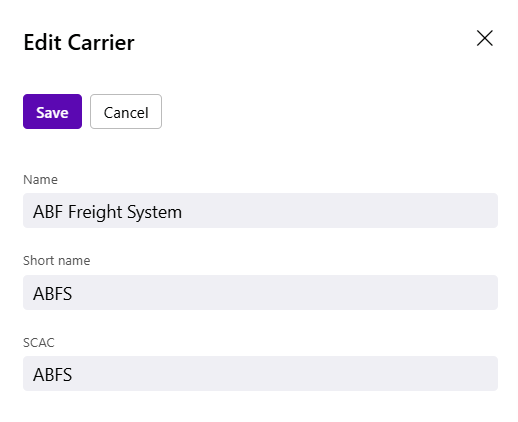Click the SCAC field label
This screenshot has height=422, width=518.
[39, 343]
